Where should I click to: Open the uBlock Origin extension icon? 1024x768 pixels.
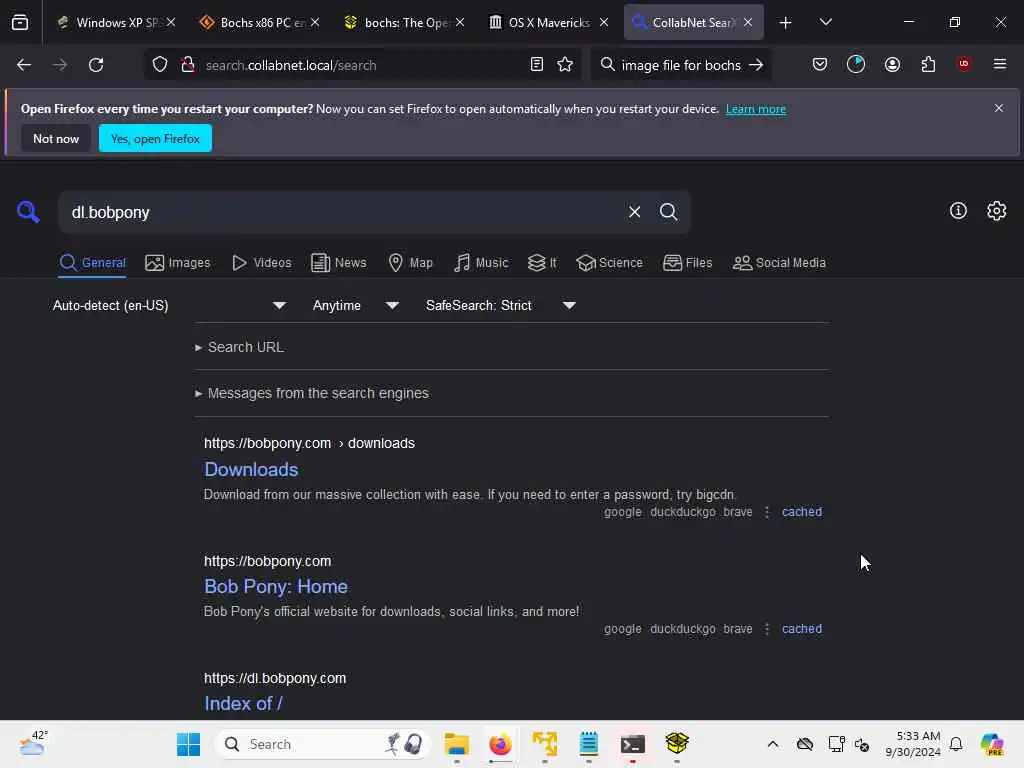coord(964,64)
